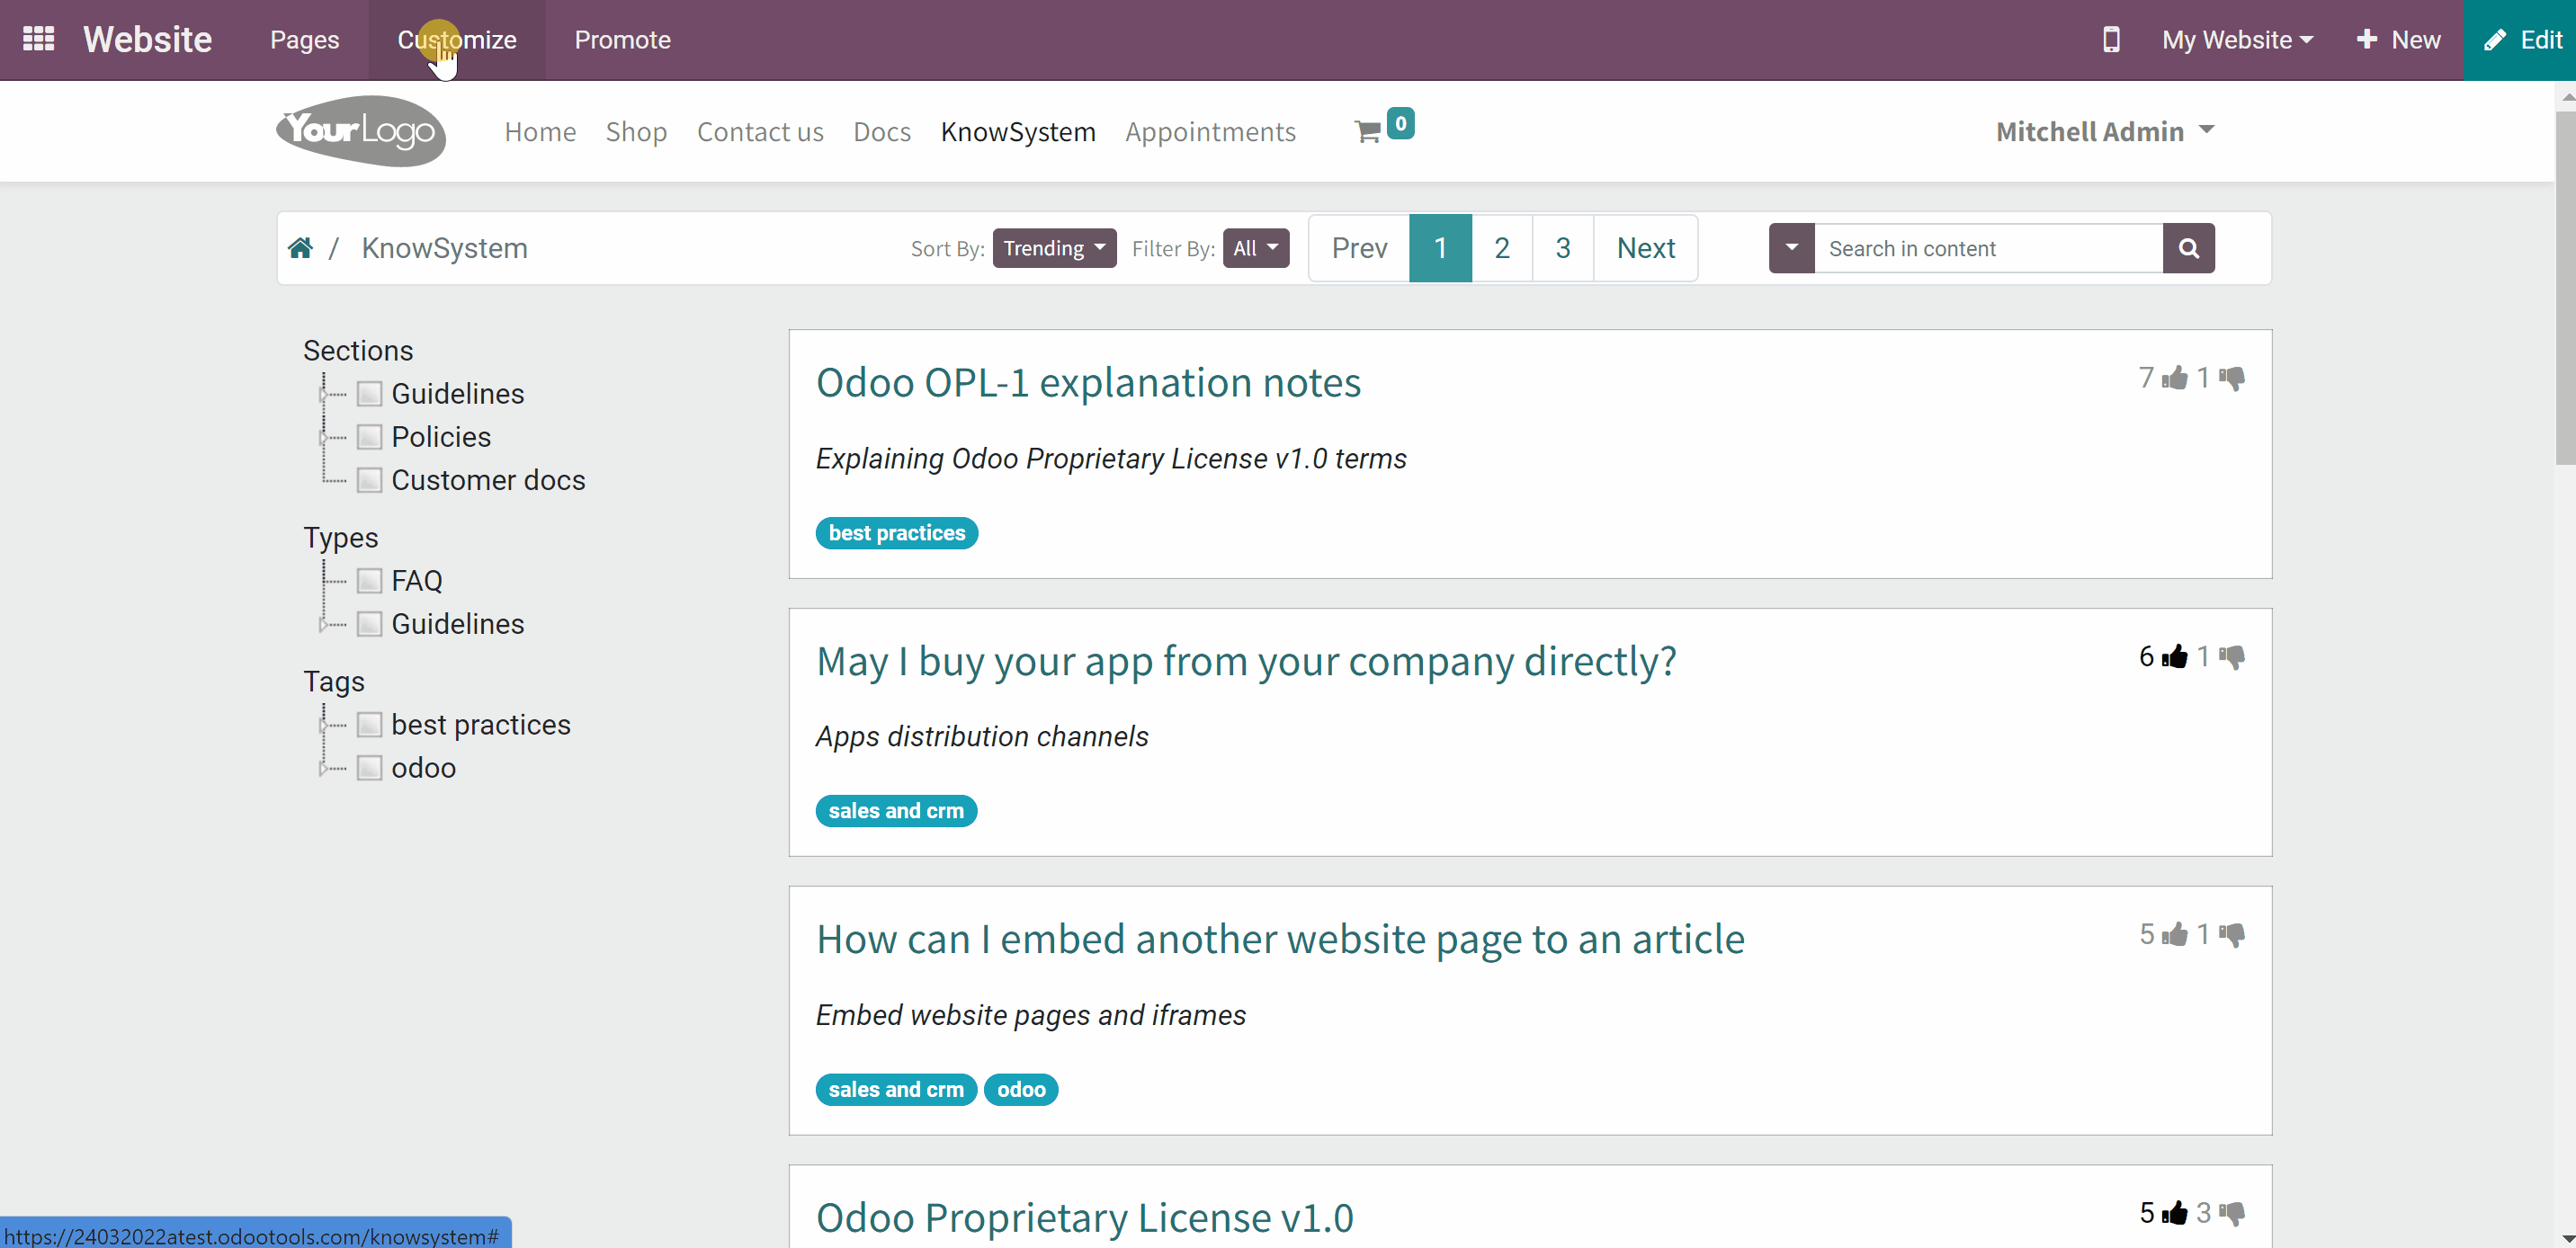Click the vertical page scrollbar thumb

pyautogui.click(x=2565, y=287)
